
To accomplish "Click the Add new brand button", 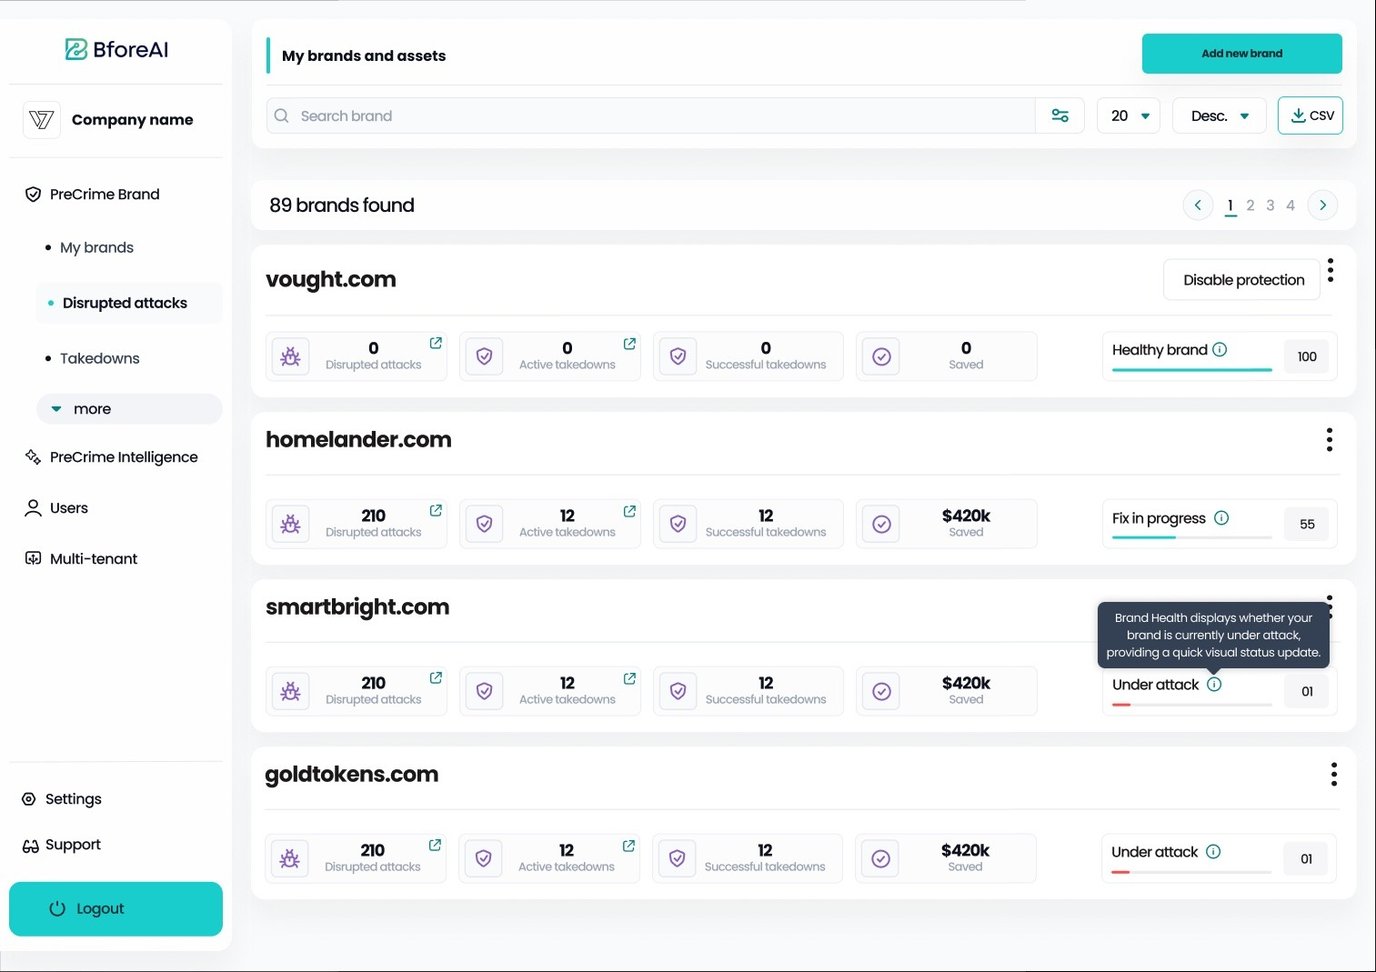I will [1242, 54].
